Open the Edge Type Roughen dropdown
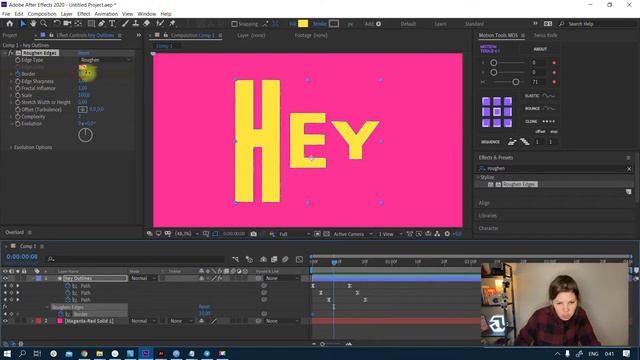 pos(105,60)
